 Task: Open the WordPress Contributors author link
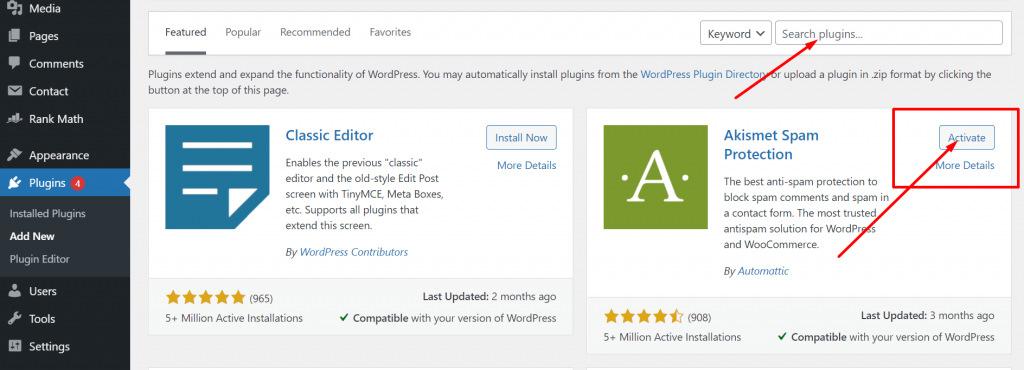(354, 252)
